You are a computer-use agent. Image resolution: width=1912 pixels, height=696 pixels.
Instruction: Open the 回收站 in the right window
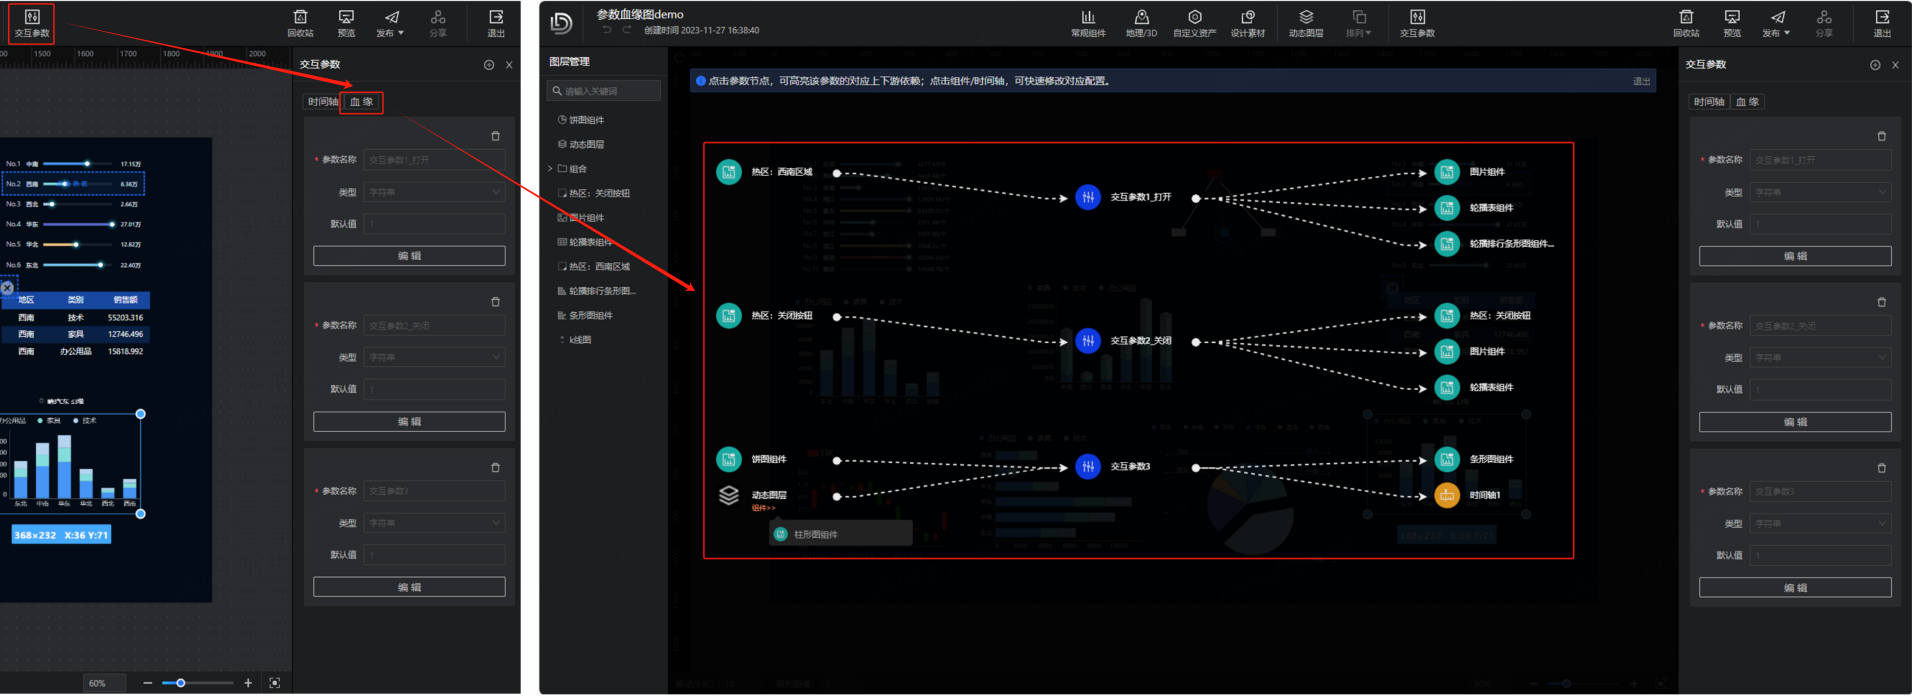(x=1686, y=23)
